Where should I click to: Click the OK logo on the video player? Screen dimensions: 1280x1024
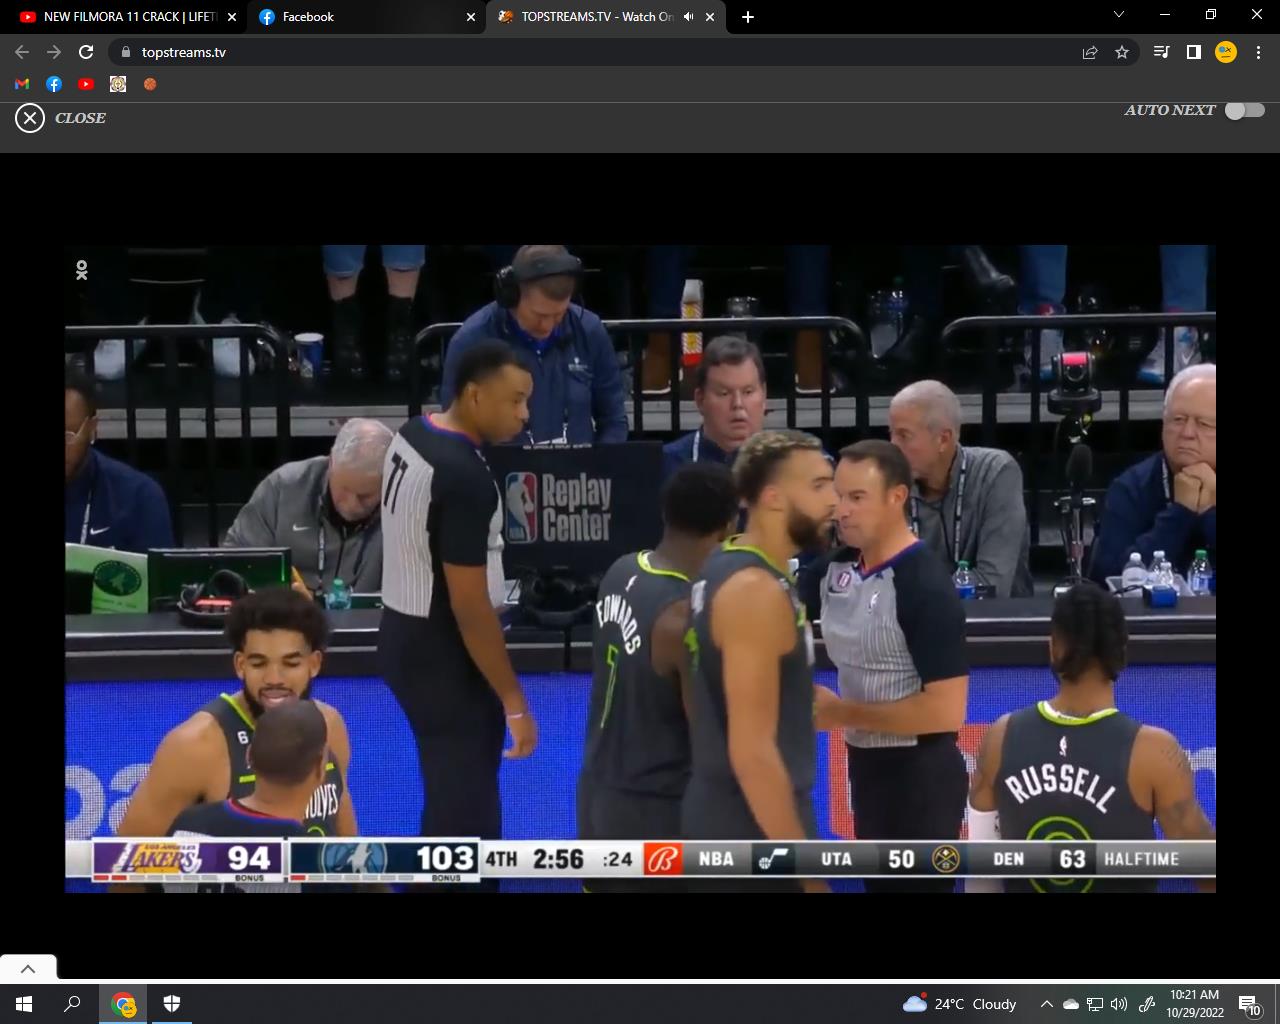82,270
